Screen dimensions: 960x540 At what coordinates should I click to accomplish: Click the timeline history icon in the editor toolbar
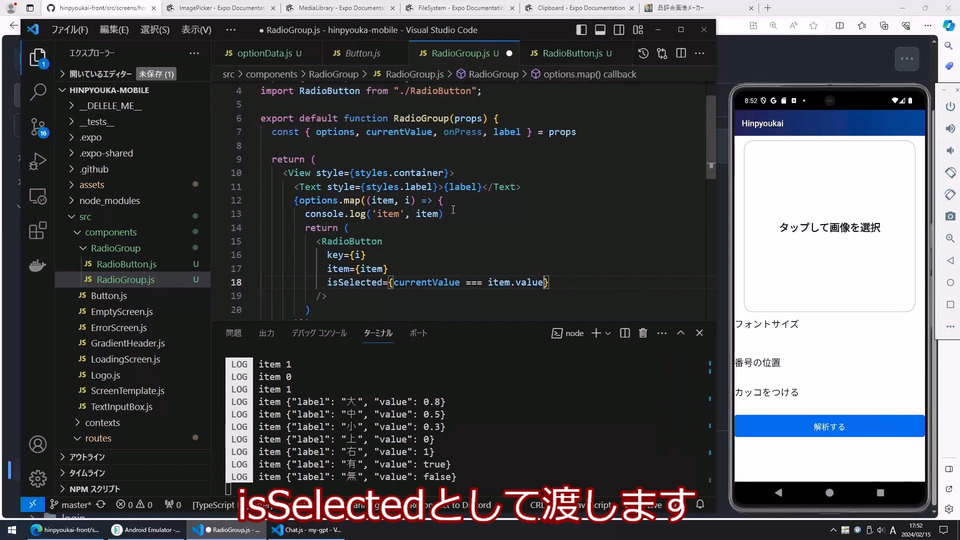pyautogui.click(x=643, y=53)
